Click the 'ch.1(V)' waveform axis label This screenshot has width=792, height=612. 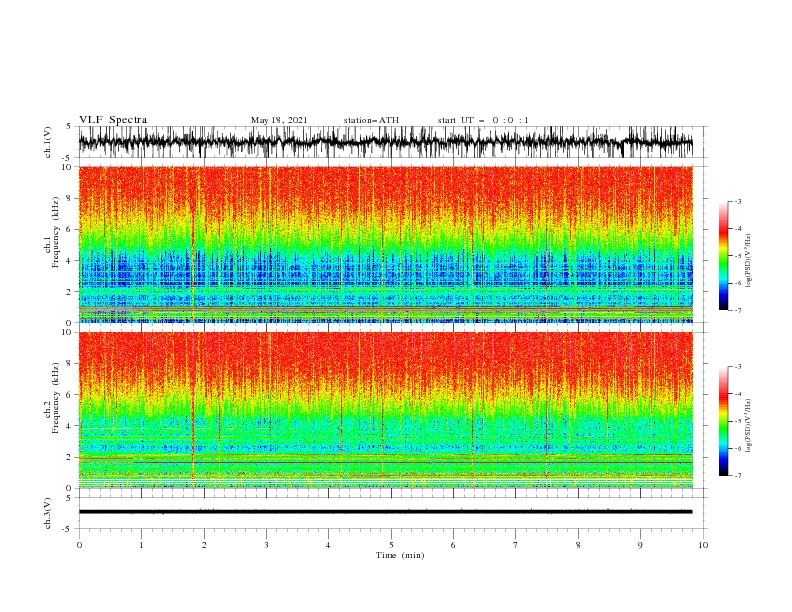[x=48, y=142]
